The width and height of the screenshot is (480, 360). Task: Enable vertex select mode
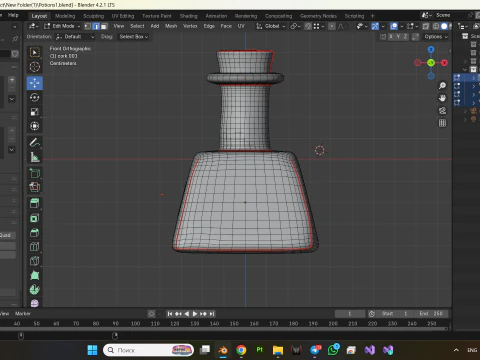tap(88, 26)
